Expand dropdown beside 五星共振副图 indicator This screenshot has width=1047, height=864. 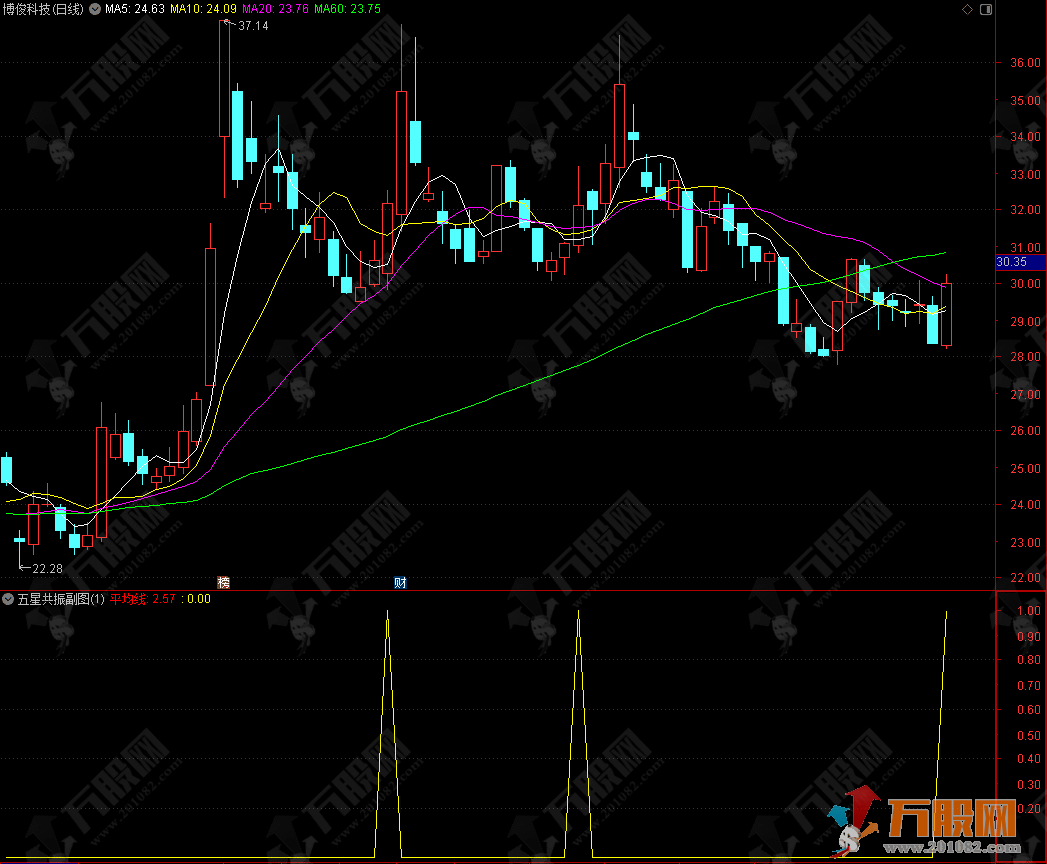(x=8, y=599)
